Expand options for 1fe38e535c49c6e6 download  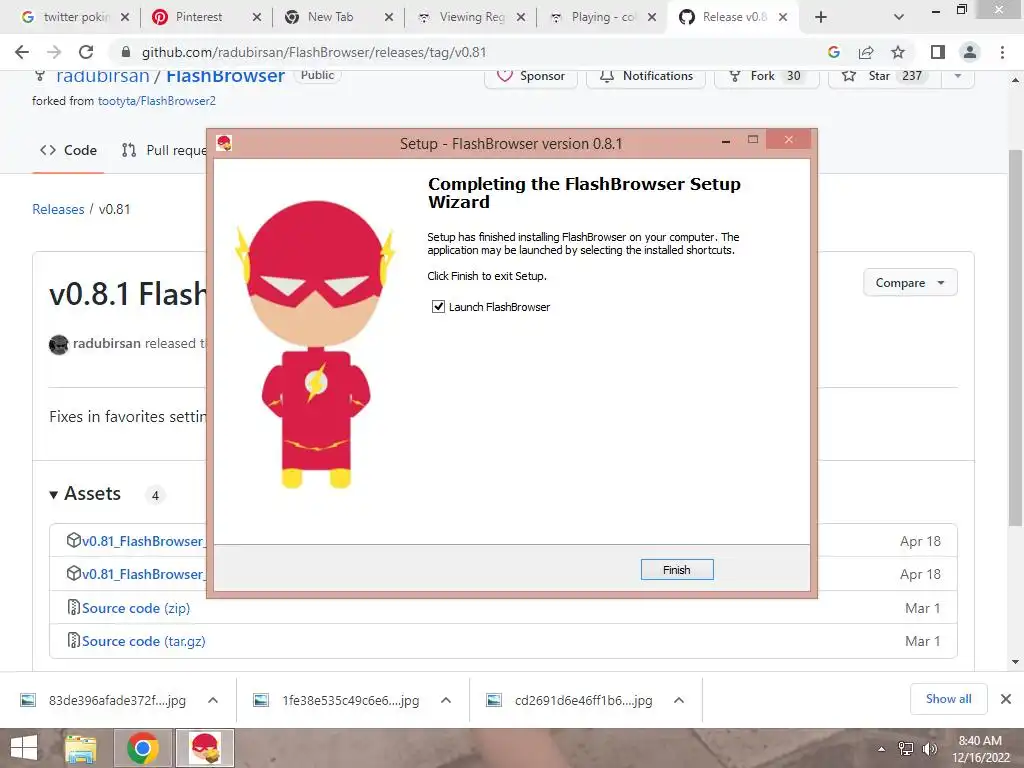[446, 700]
